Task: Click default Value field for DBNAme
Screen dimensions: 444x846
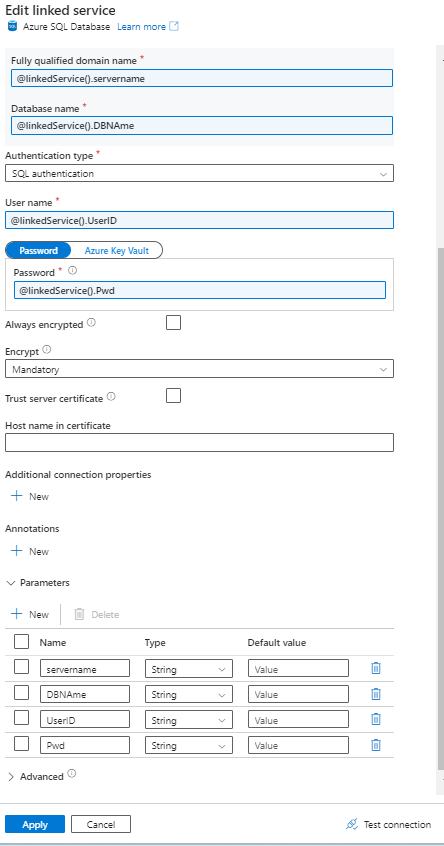Action: pos(298,694)
